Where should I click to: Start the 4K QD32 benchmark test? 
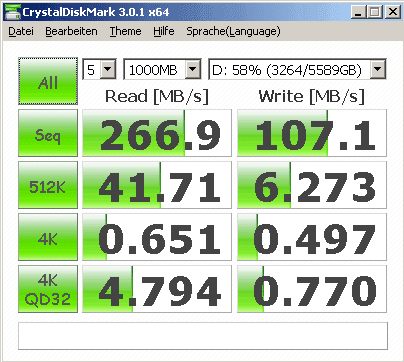(48, 289)
